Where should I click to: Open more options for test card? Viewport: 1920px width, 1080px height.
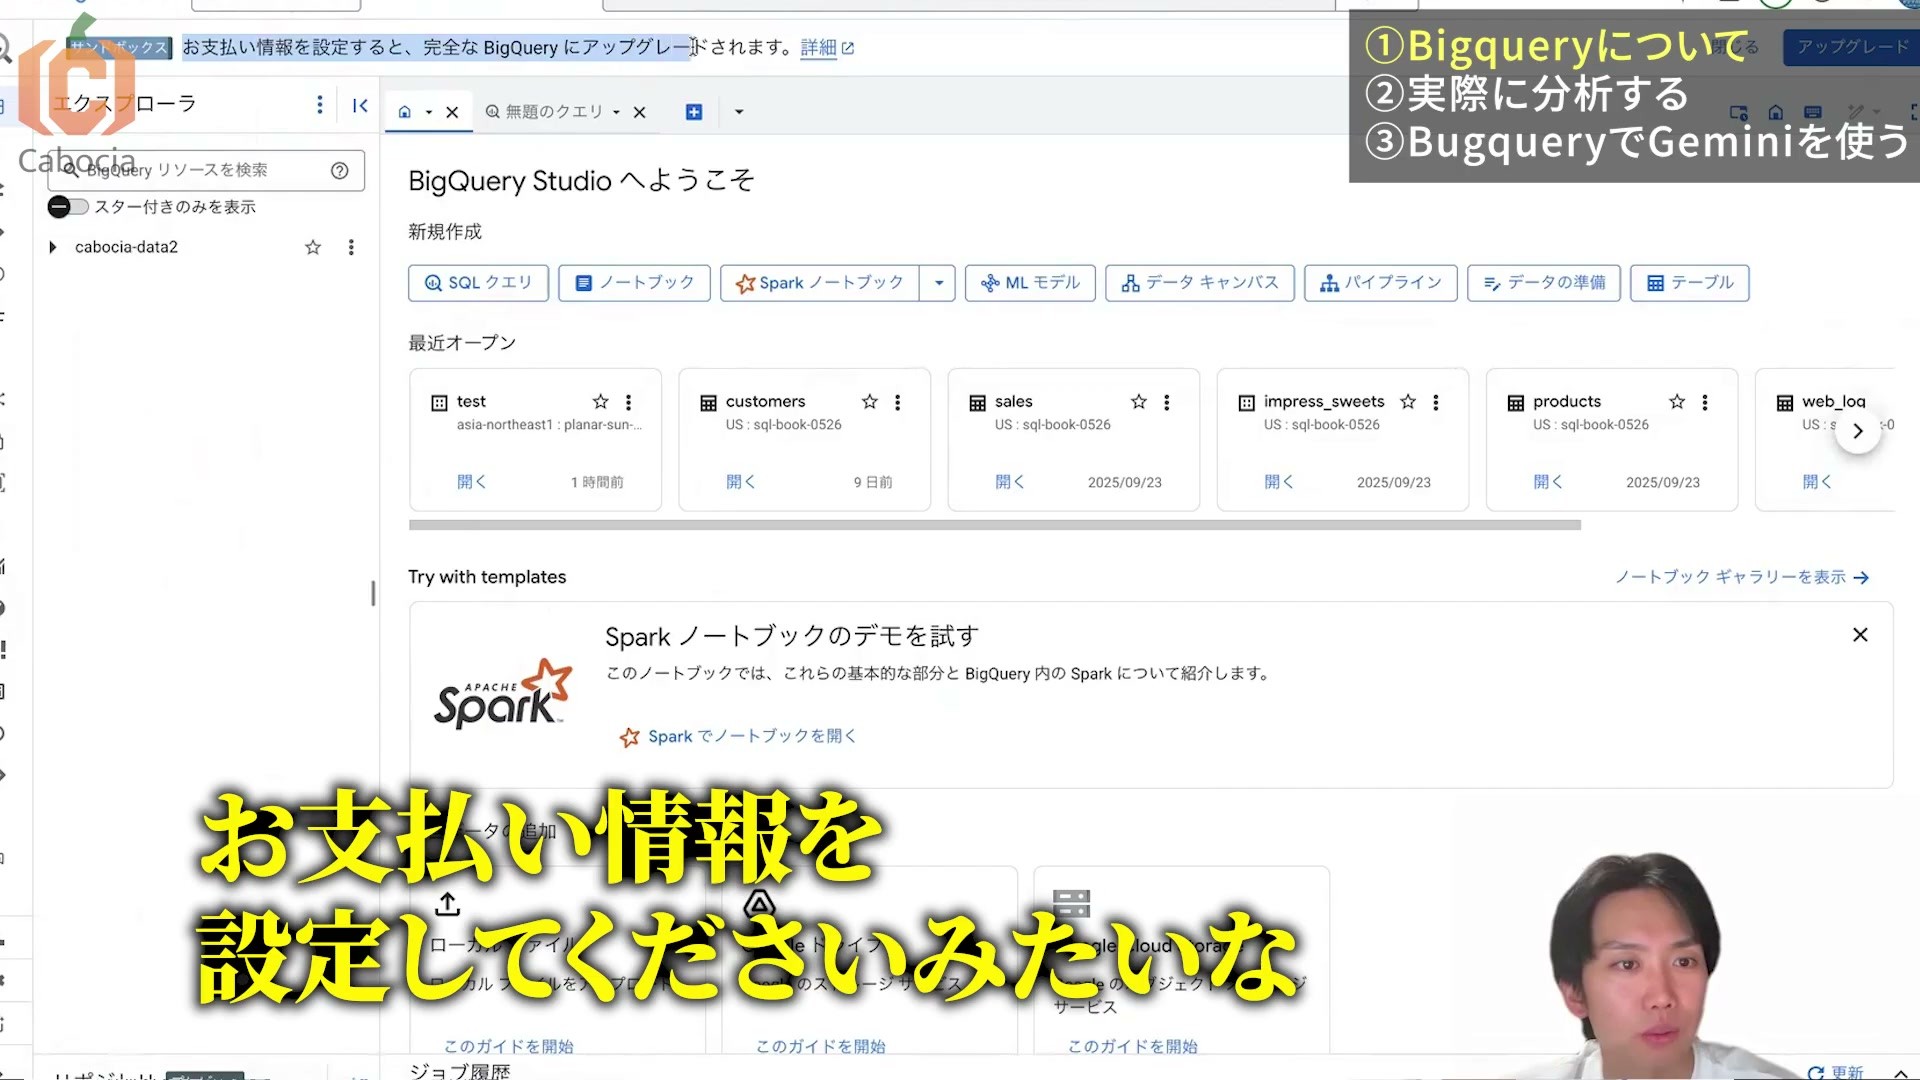629,402
